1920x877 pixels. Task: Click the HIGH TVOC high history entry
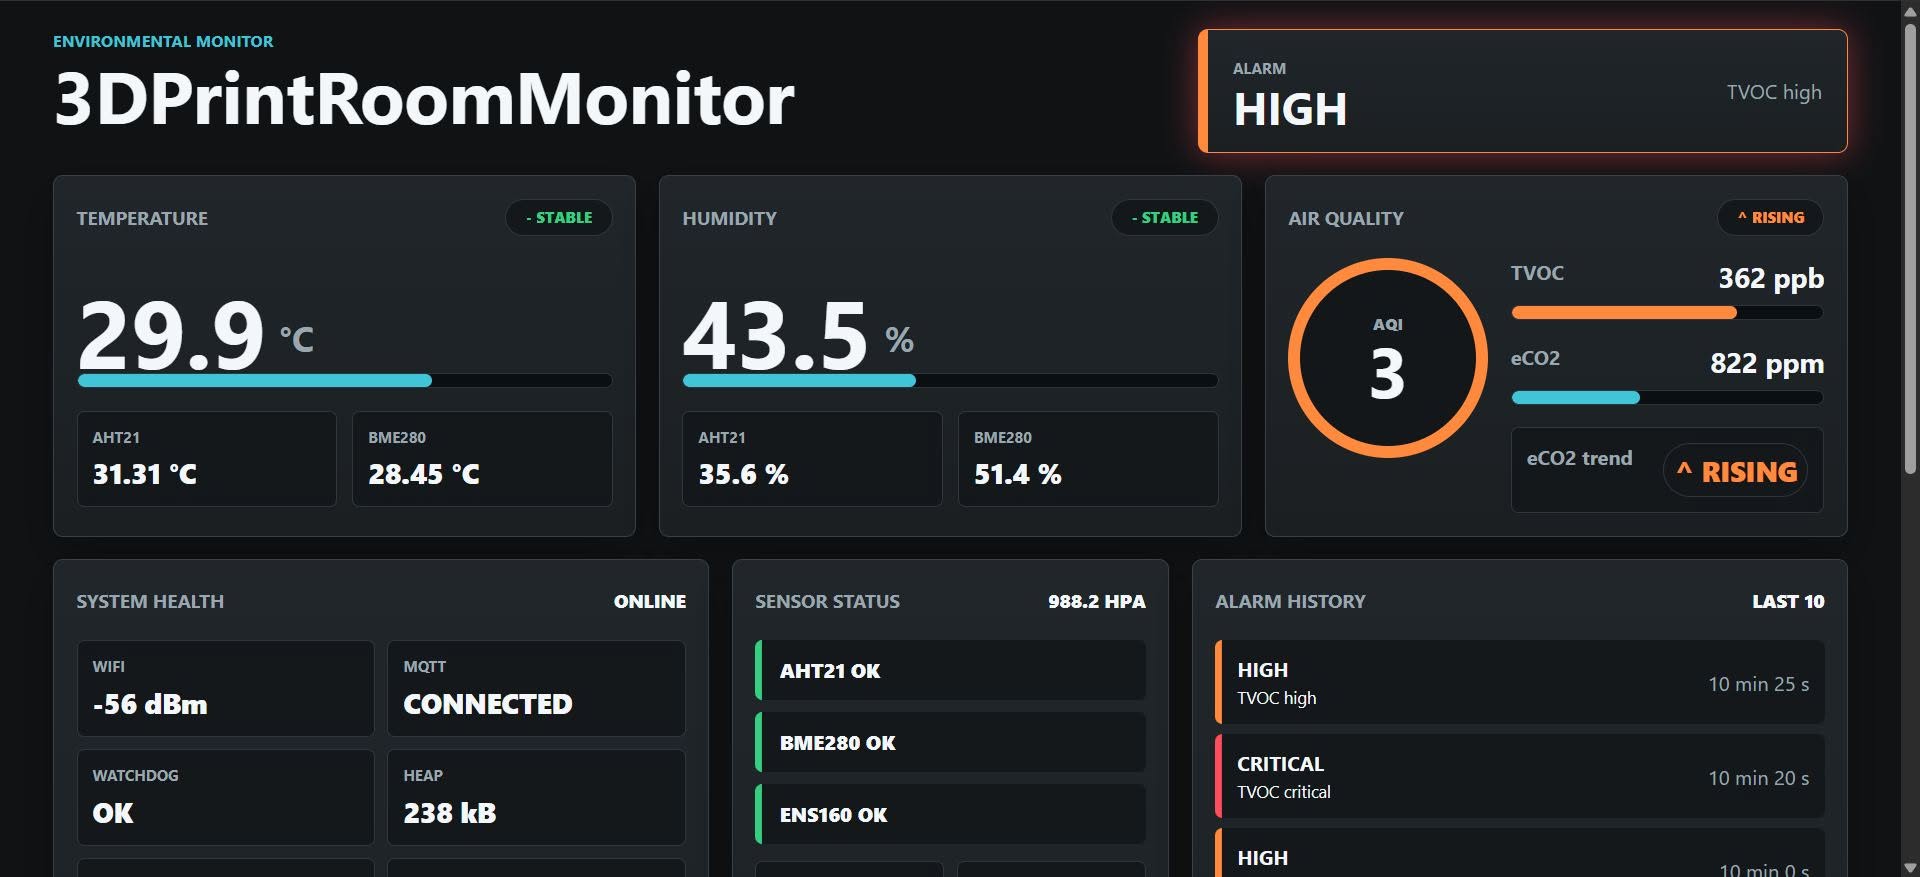point(1520,683)
